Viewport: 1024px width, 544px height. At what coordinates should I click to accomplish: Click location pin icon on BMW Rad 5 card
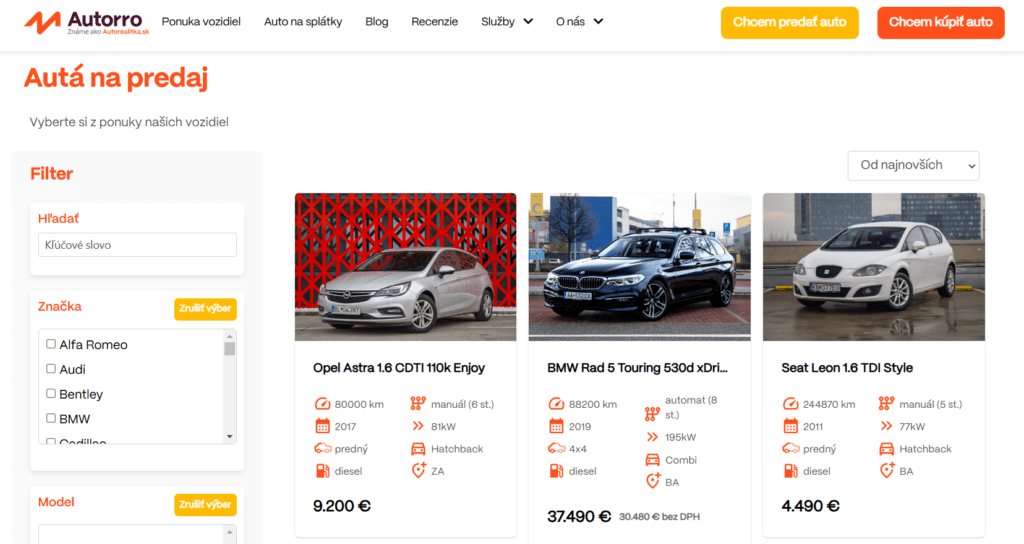coord(653,481)
